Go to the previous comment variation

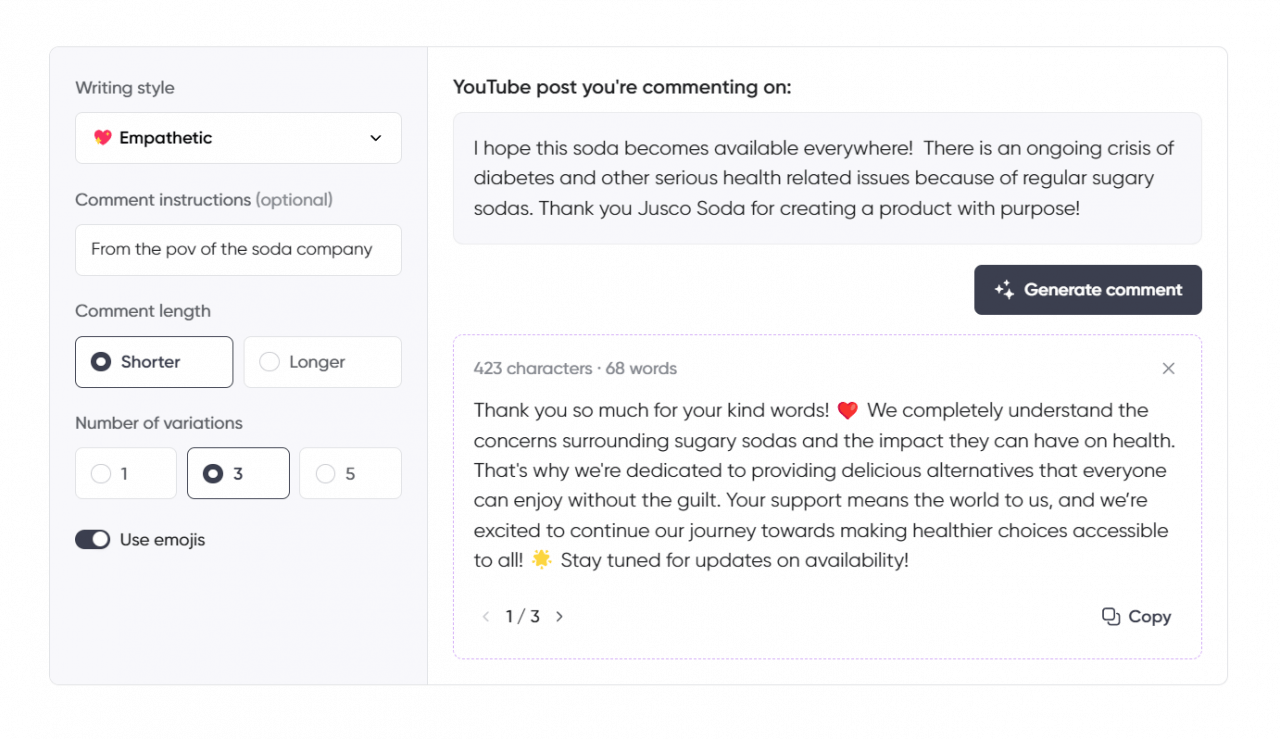[486, 617]
